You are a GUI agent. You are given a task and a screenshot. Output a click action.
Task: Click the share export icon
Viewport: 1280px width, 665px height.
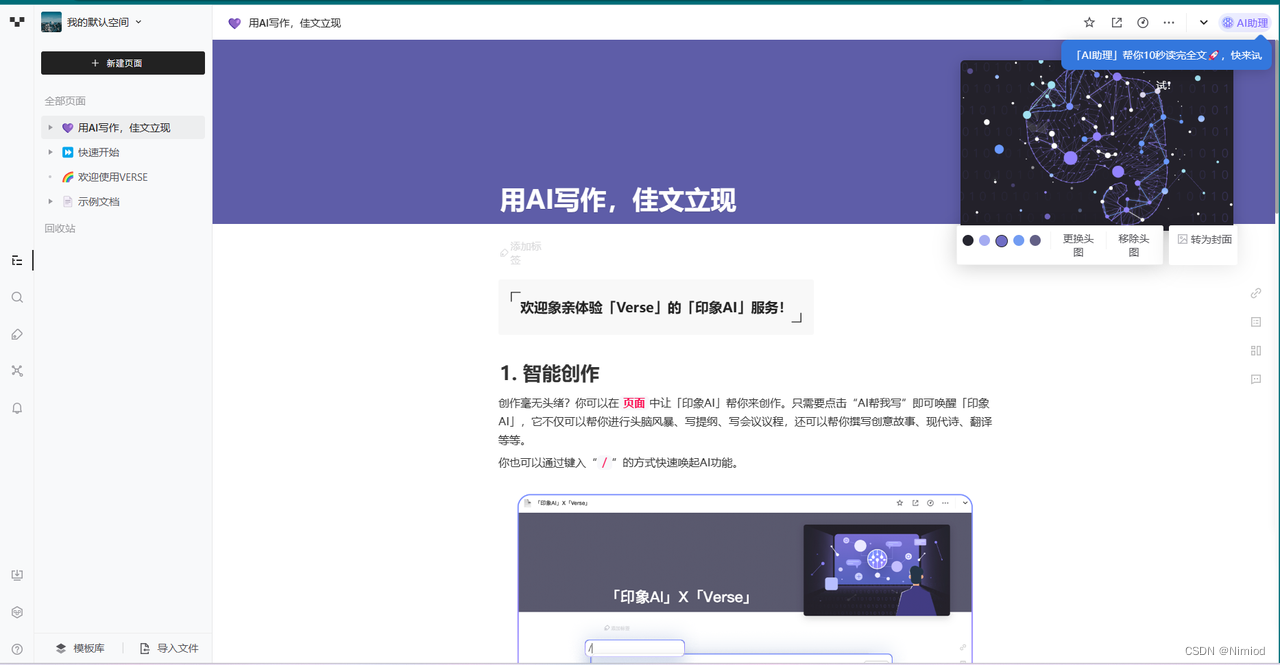coord(1117,22)
